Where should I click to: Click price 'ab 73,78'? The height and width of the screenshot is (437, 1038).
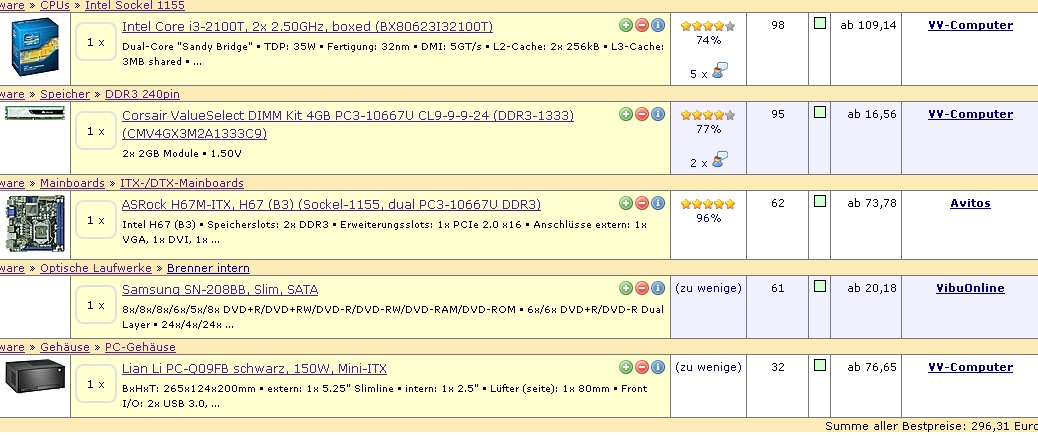872,203
